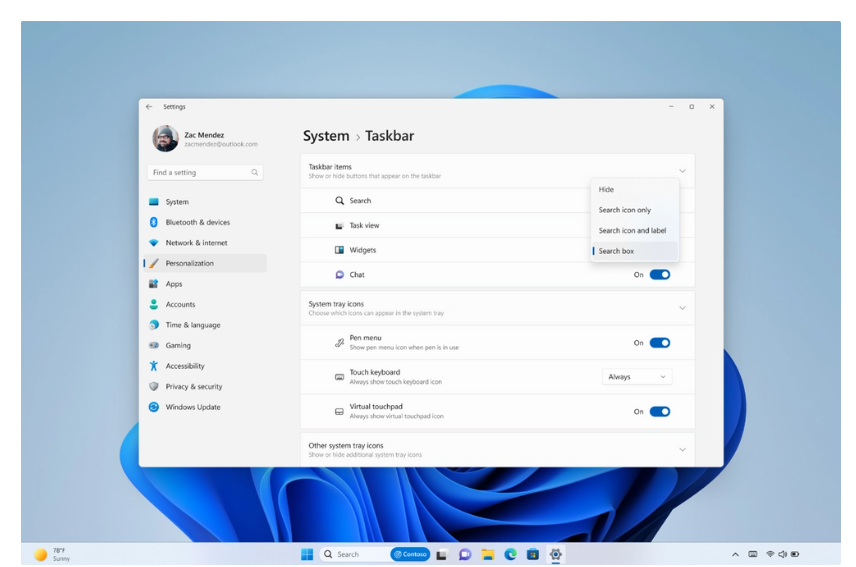
Task: Click the Settings back arrow
Action: click(149, 107)
